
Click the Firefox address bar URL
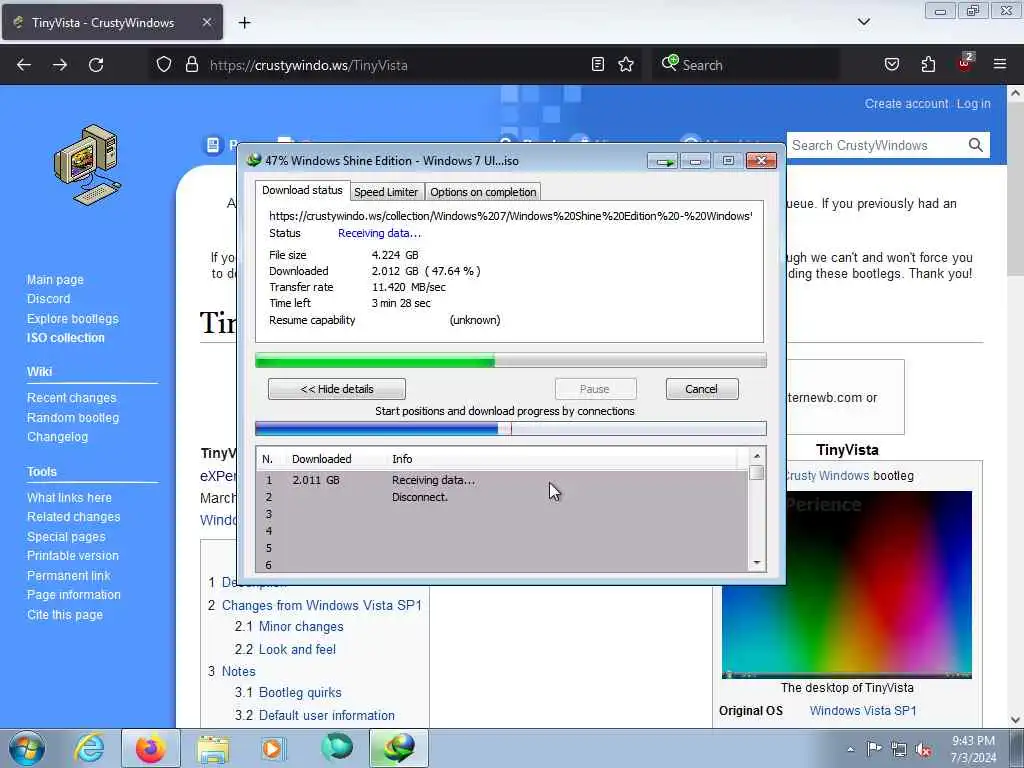pos(308,65)
